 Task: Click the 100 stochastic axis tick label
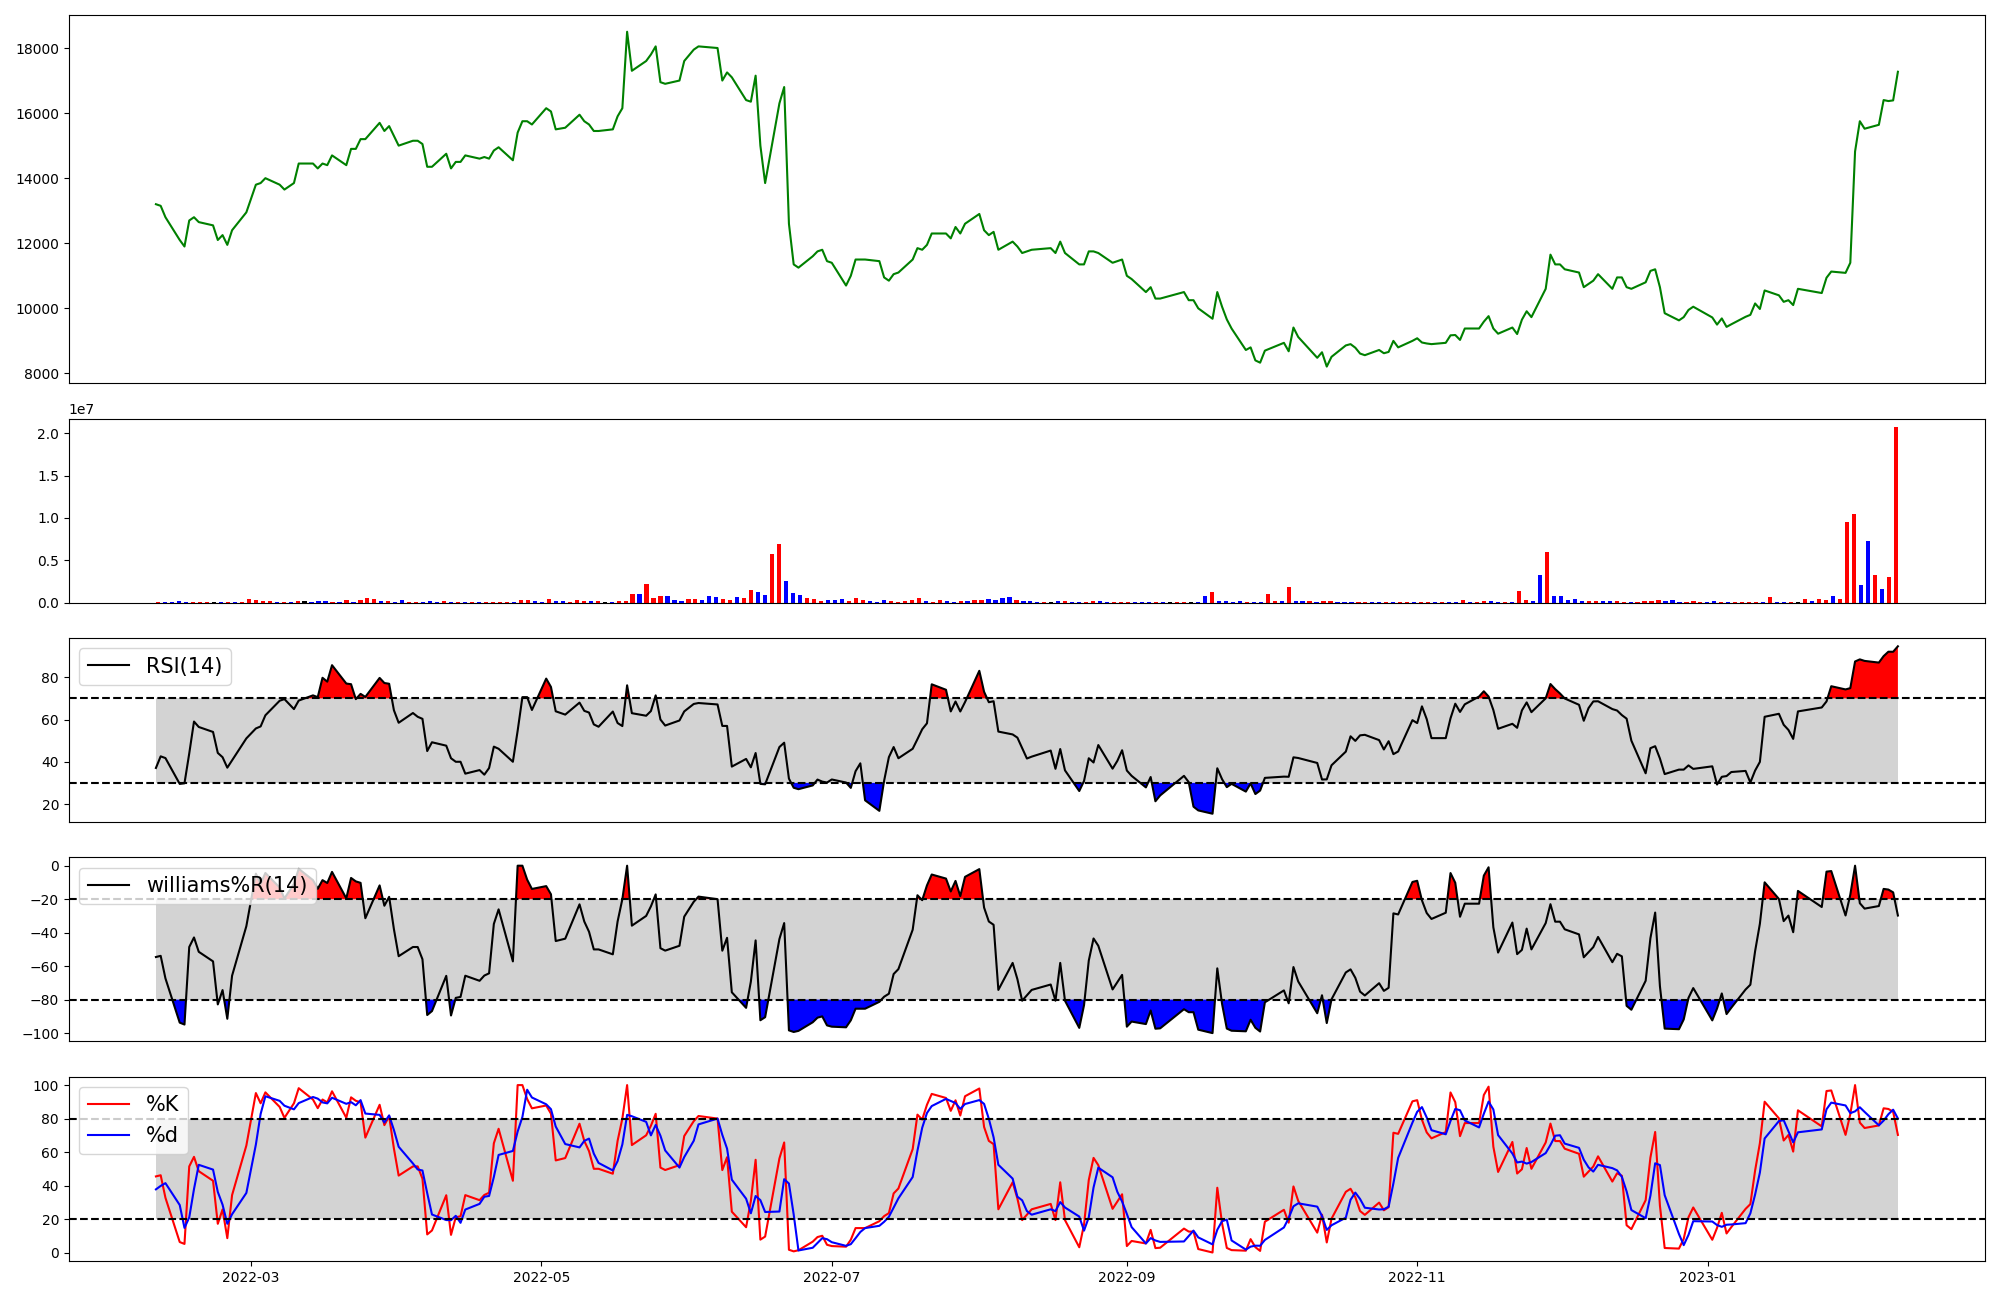point(46,1086)
